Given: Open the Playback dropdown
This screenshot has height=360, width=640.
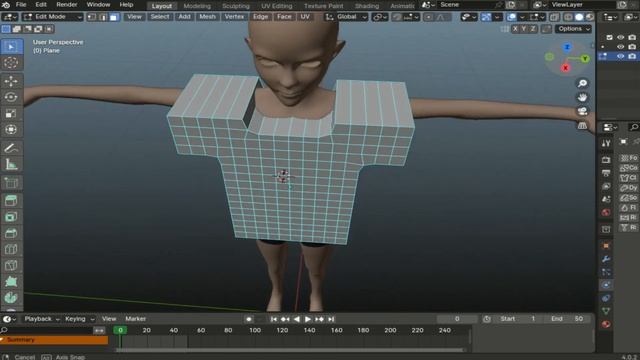Looking at the screenshot, I should tap(42, 319).
